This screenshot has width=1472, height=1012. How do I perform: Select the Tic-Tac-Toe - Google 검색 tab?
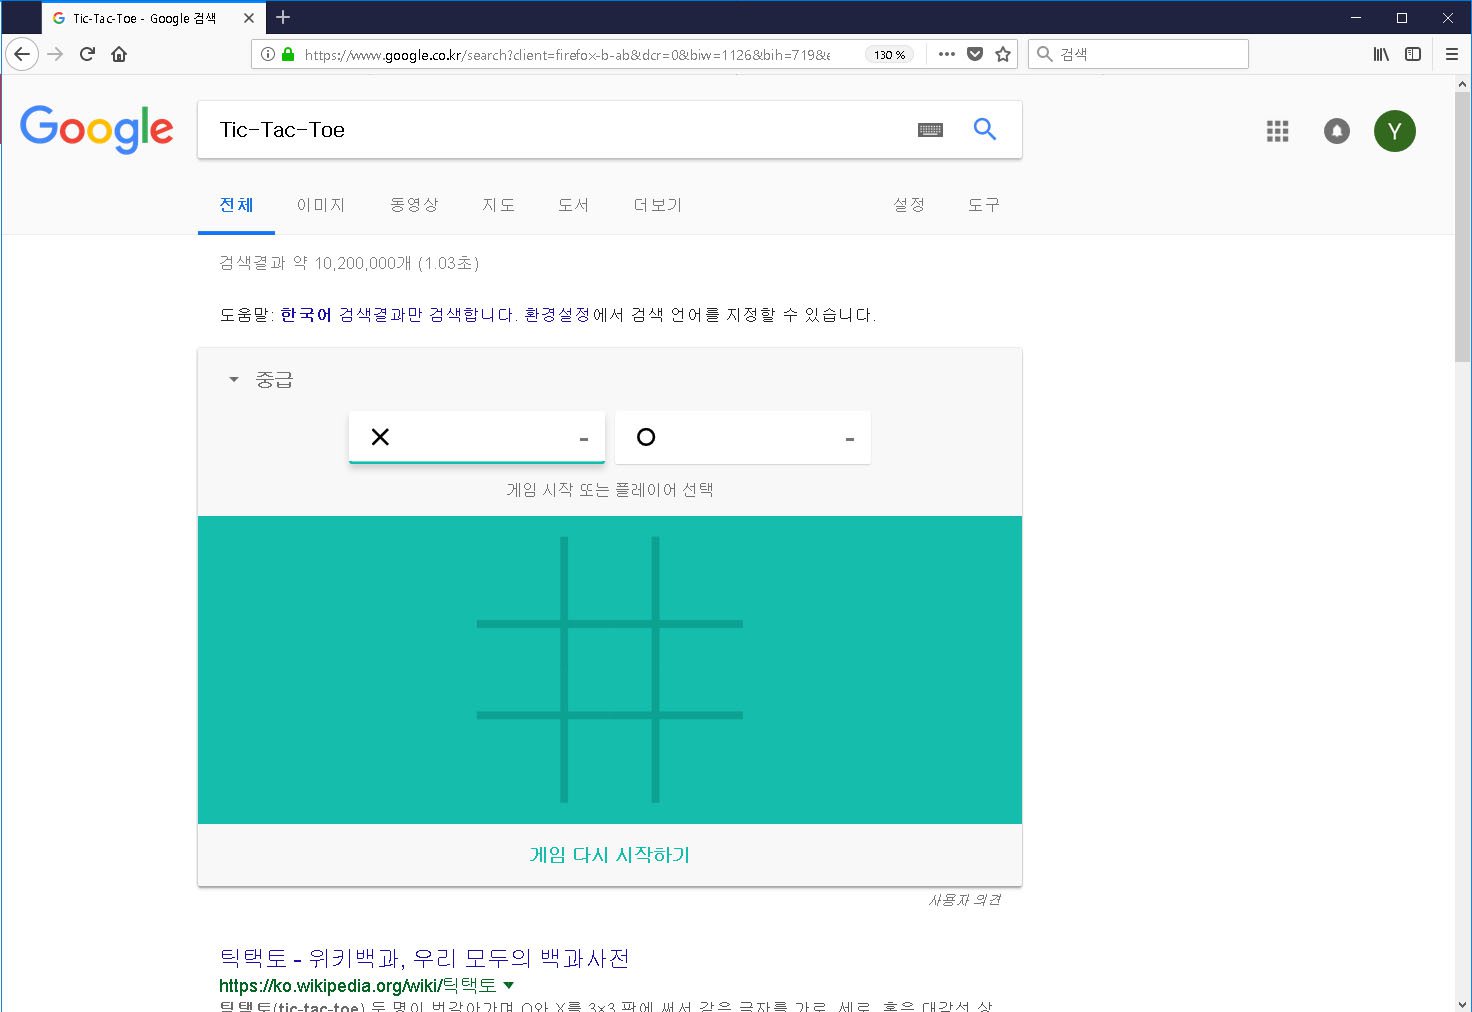click(145, 18)
